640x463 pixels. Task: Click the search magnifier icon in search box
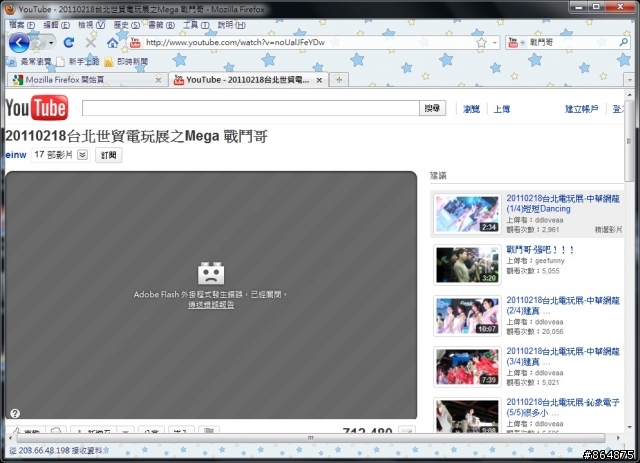coord(623,42)
